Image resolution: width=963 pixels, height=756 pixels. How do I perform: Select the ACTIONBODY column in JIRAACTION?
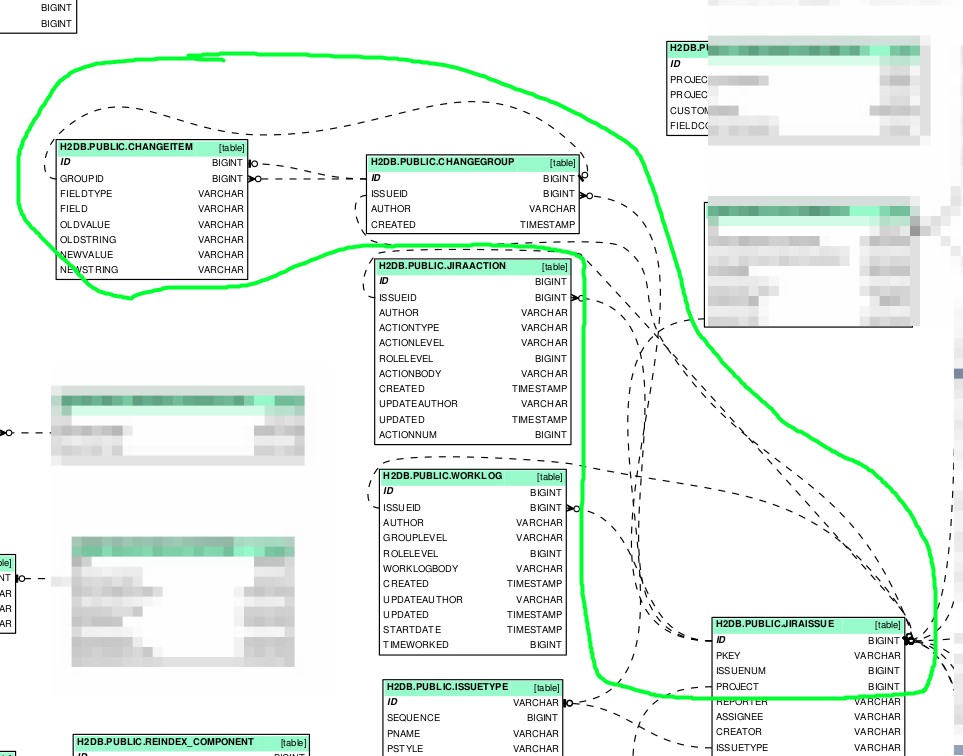(472, 373)
